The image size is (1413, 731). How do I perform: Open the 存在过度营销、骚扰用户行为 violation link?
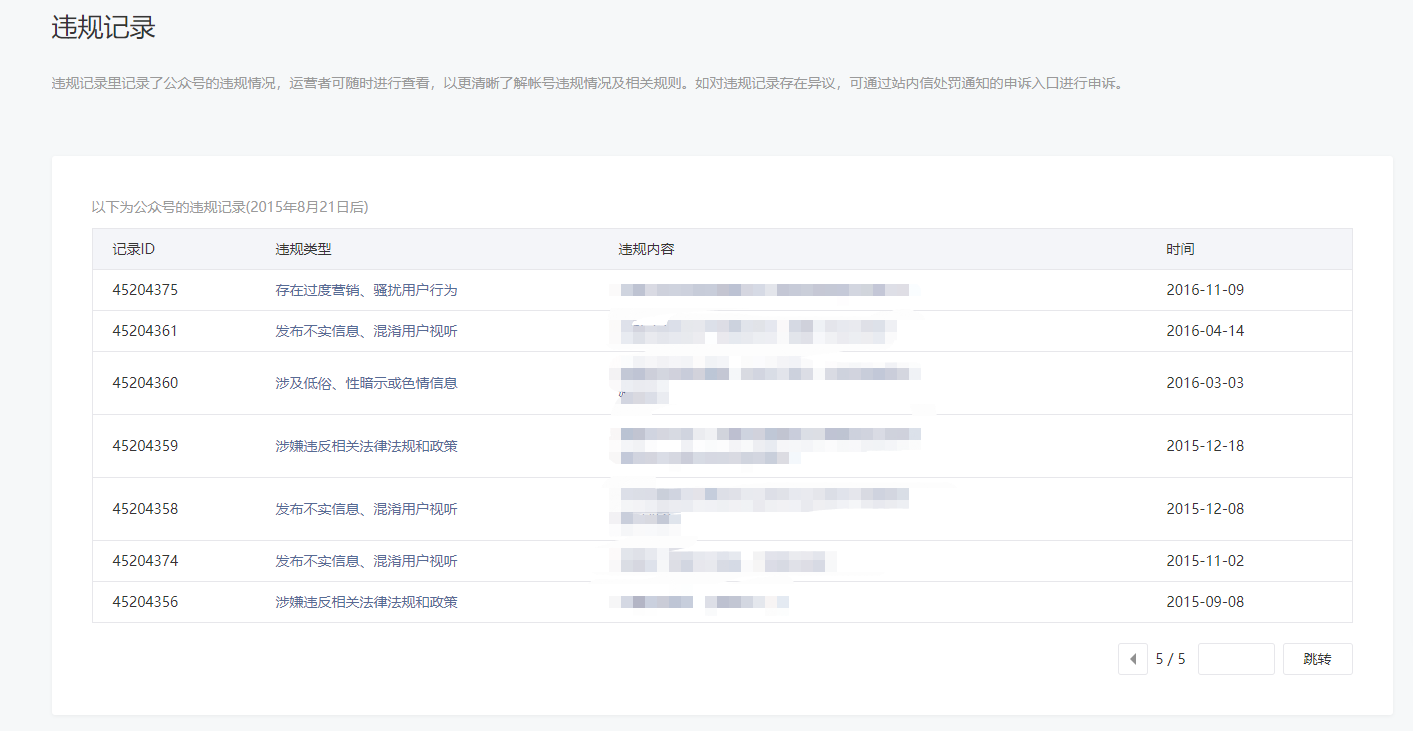click(x=366, y=290)
